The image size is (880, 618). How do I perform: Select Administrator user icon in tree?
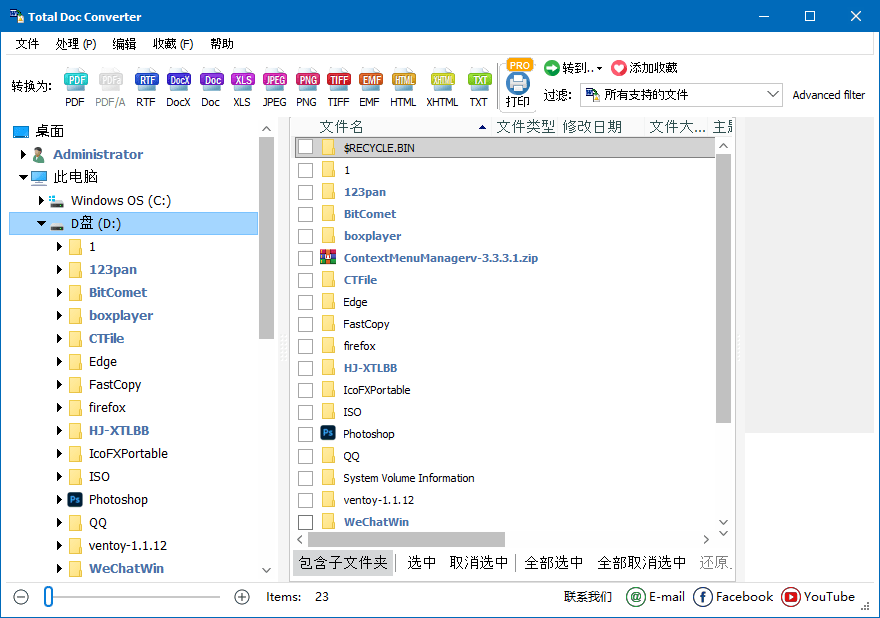pyautogui.click(x=38, y=154)
